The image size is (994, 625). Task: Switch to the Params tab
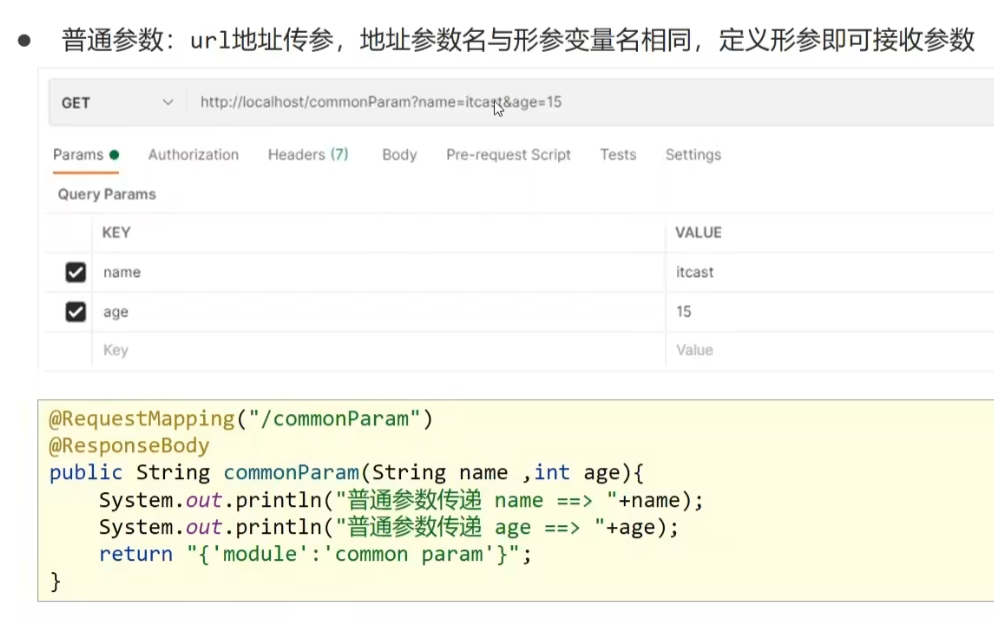coord(78,154)
